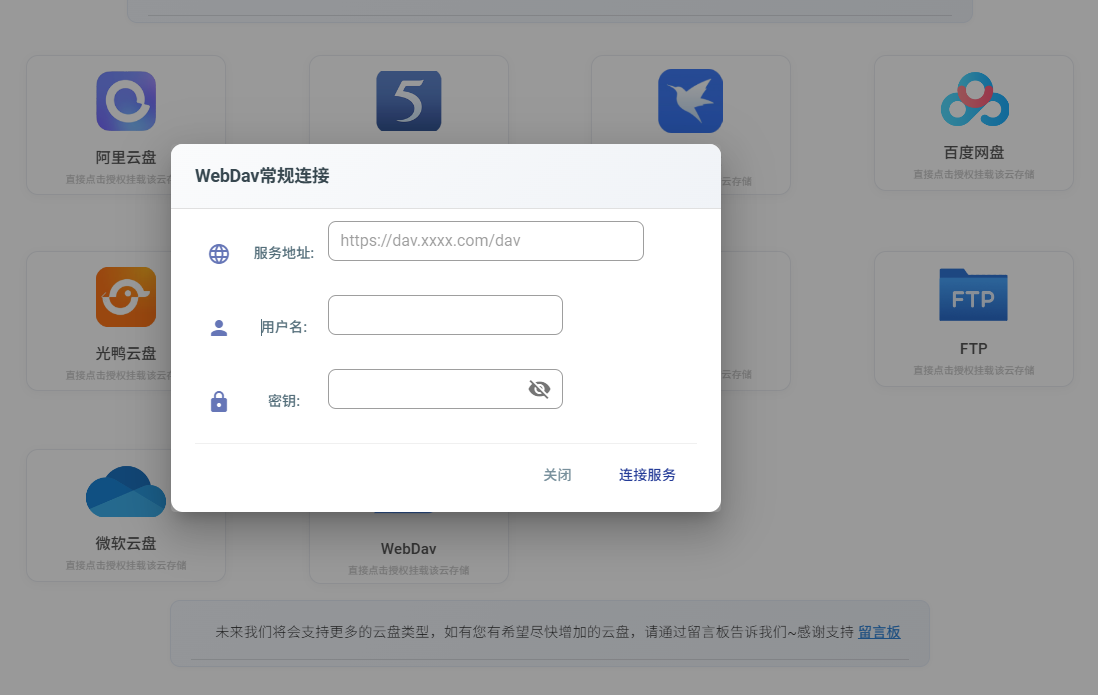Click the globe icon beside 服务地址
Image resolution: width=1098 pixels, height=695 pixels.
click(x=219, y=254)
